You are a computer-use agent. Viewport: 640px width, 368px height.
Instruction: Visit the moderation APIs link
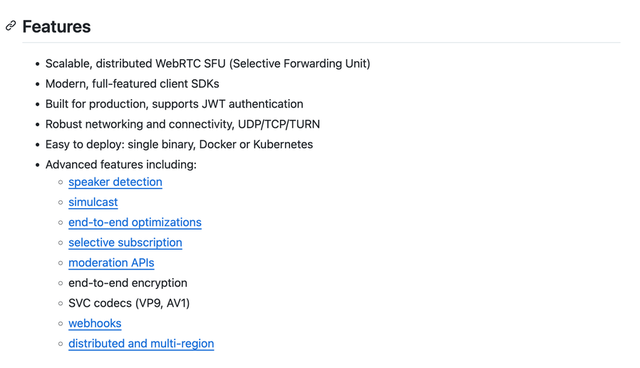(111, 263)
